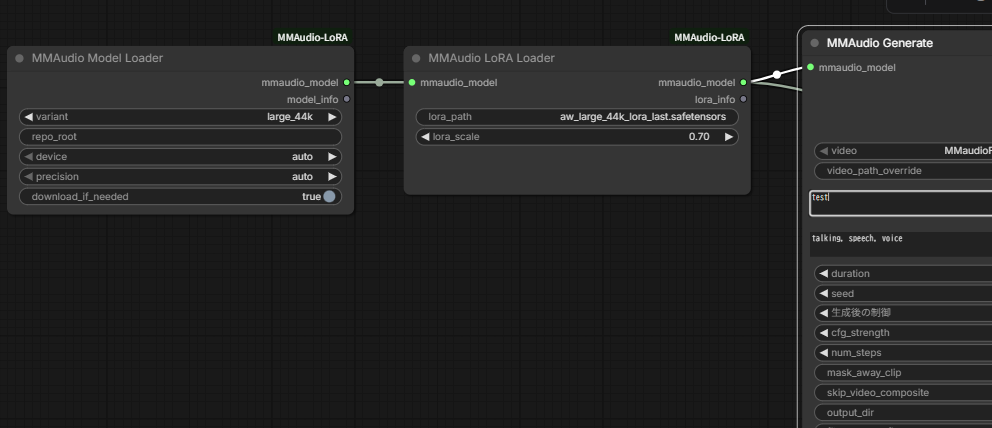
Task: Click the MMAudio-LoRA badge above Model Loader
Action: pyautogui.click(x=313, y=37)
